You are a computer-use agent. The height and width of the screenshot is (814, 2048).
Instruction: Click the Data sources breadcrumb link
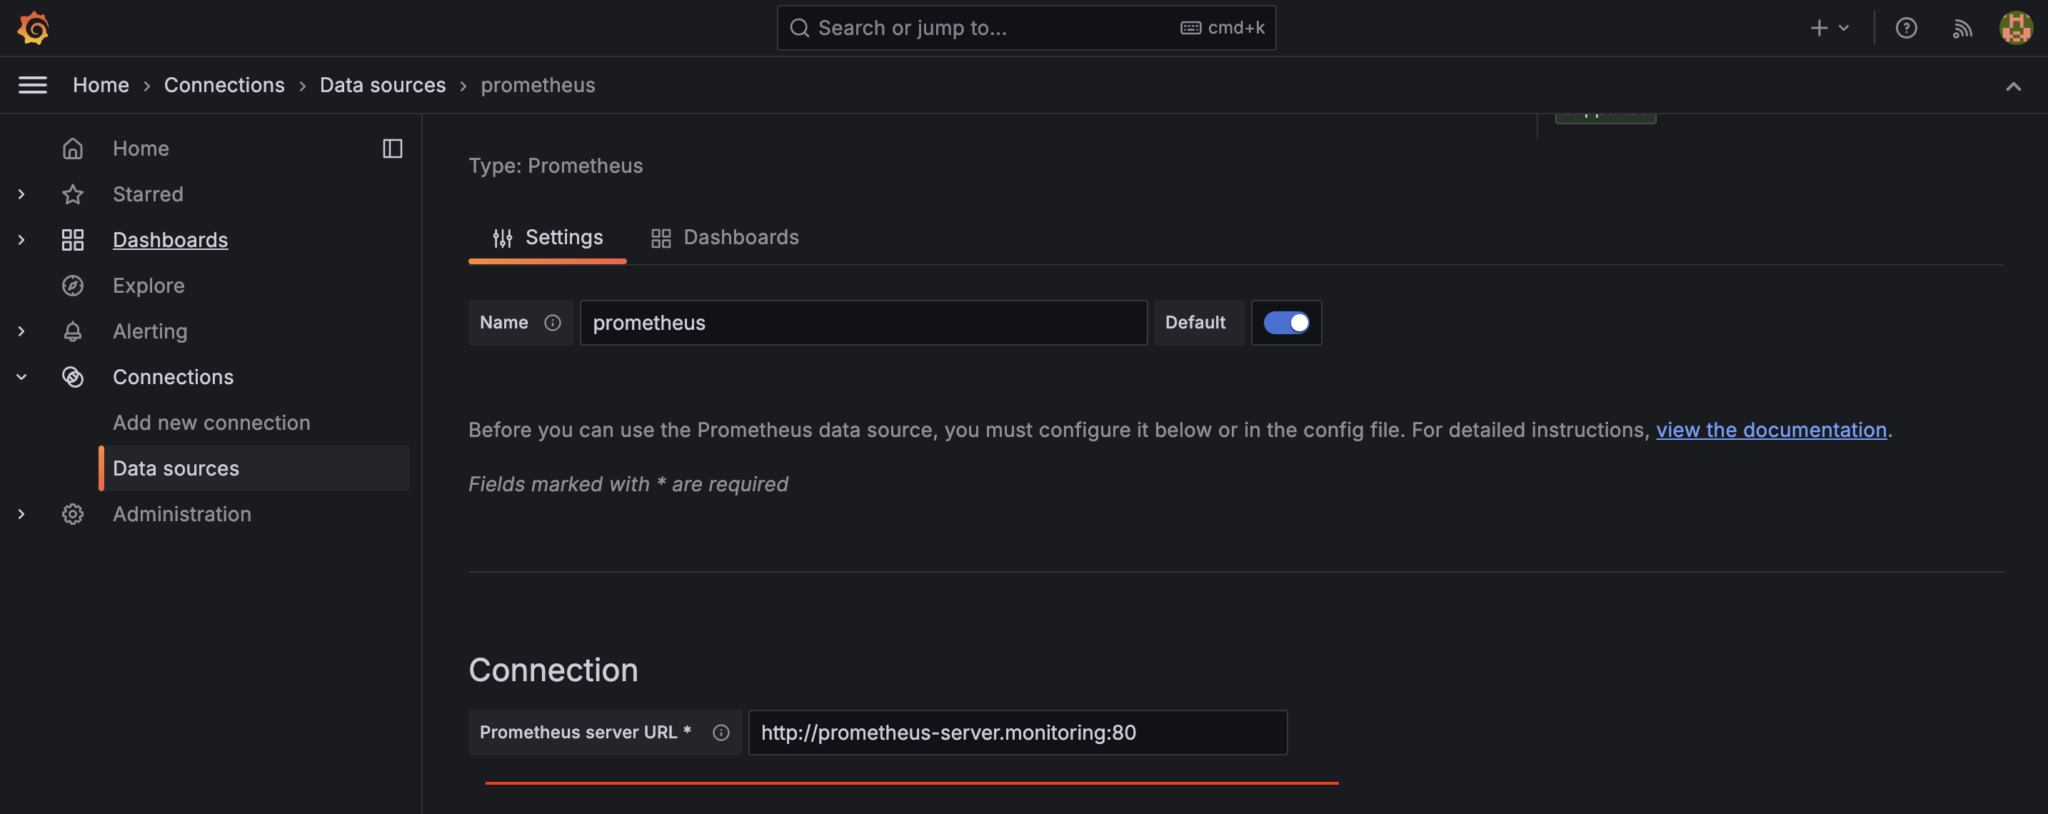tap(383, 85)
